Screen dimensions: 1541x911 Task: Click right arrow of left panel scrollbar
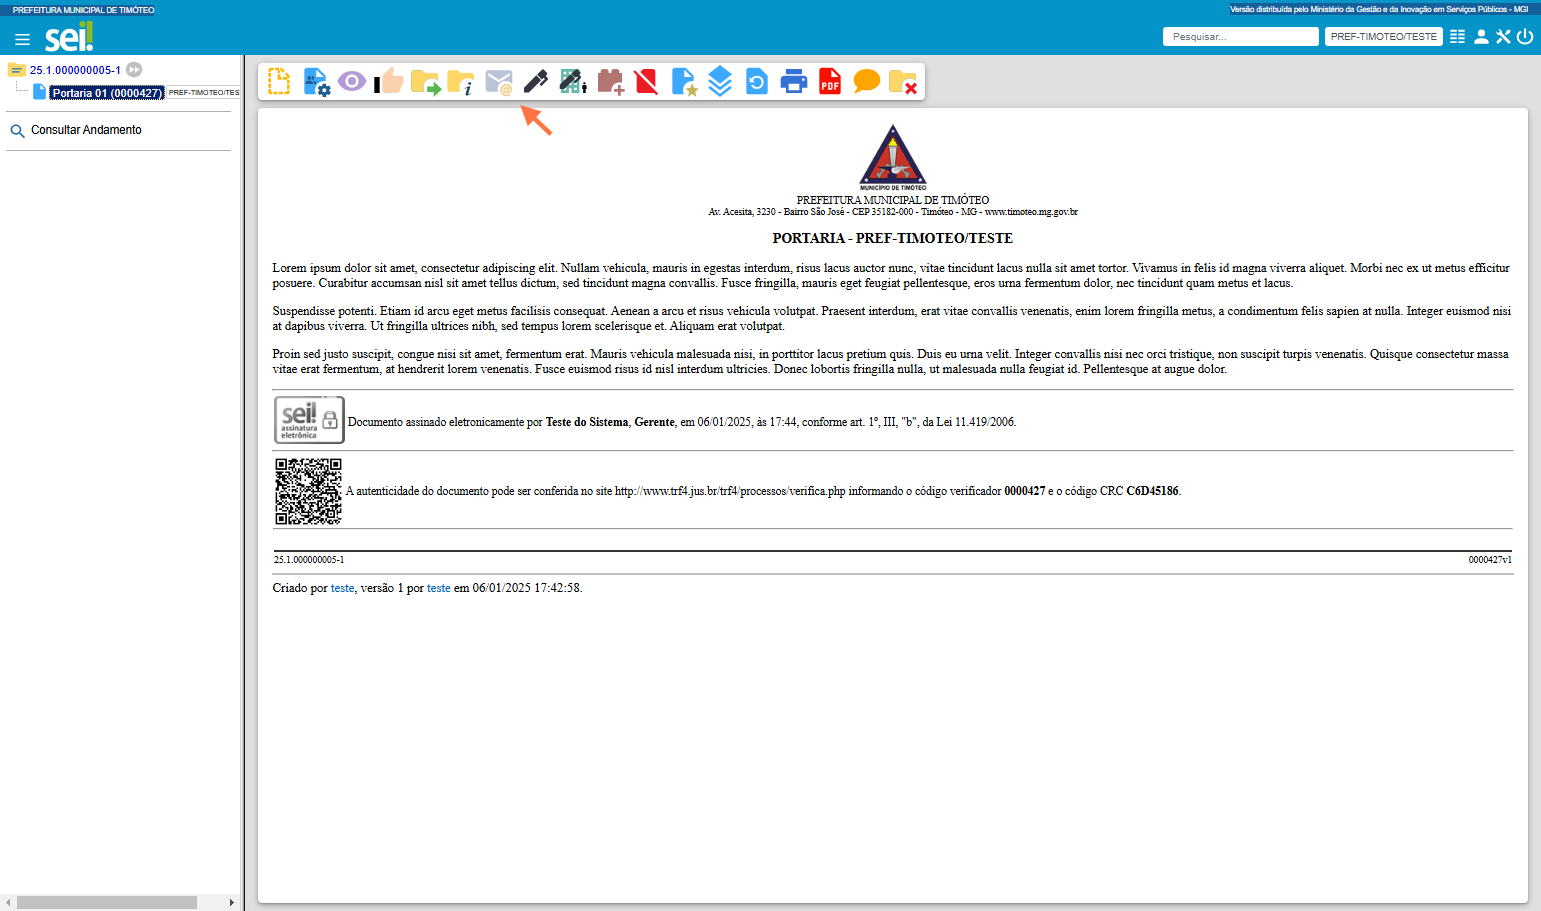click(x=232, y=902)
